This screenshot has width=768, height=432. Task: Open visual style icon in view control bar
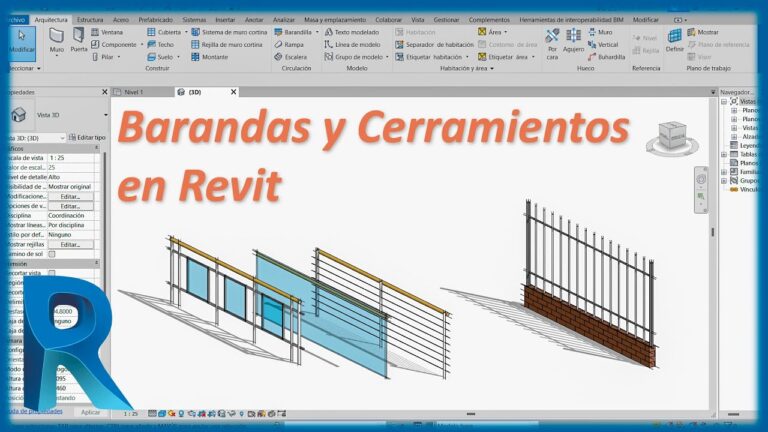tap(162, 414)
